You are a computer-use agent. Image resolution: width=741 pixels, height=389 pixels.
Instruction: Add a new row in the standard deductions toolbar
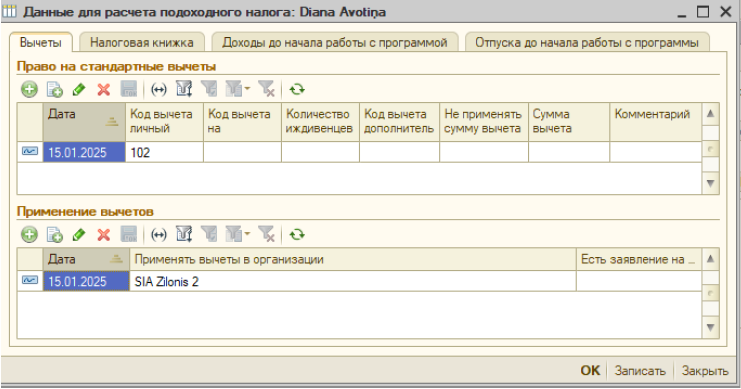[x=29, y=89]
